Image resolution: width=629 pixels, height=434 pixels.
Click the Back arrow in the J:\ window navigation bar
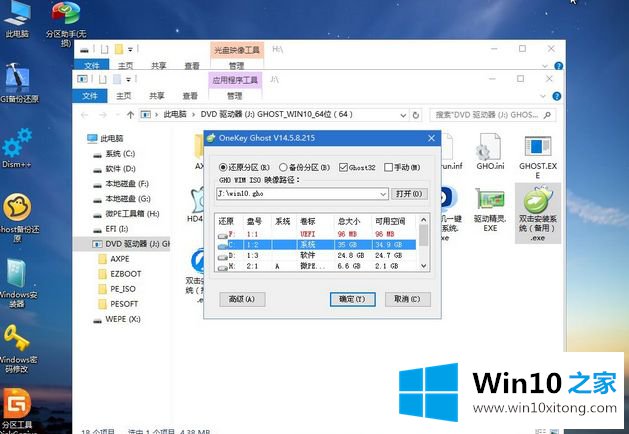(x=84, y=115)
